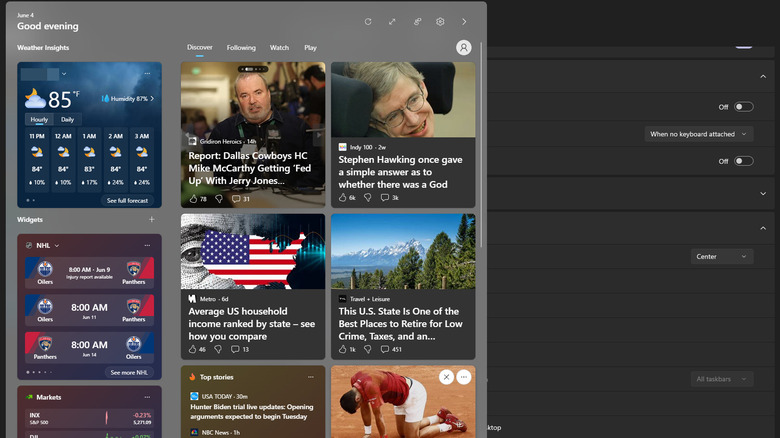Open the All taskbars dropdown
The width and height of the screenshot is (780, 438).
pos(722,379)
